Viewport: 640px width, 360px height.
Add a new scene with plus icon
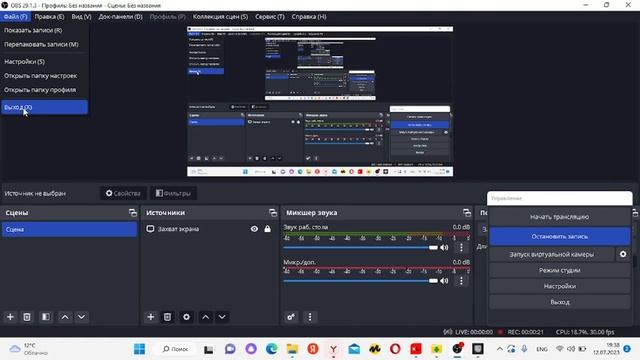[x=10, y=317]
